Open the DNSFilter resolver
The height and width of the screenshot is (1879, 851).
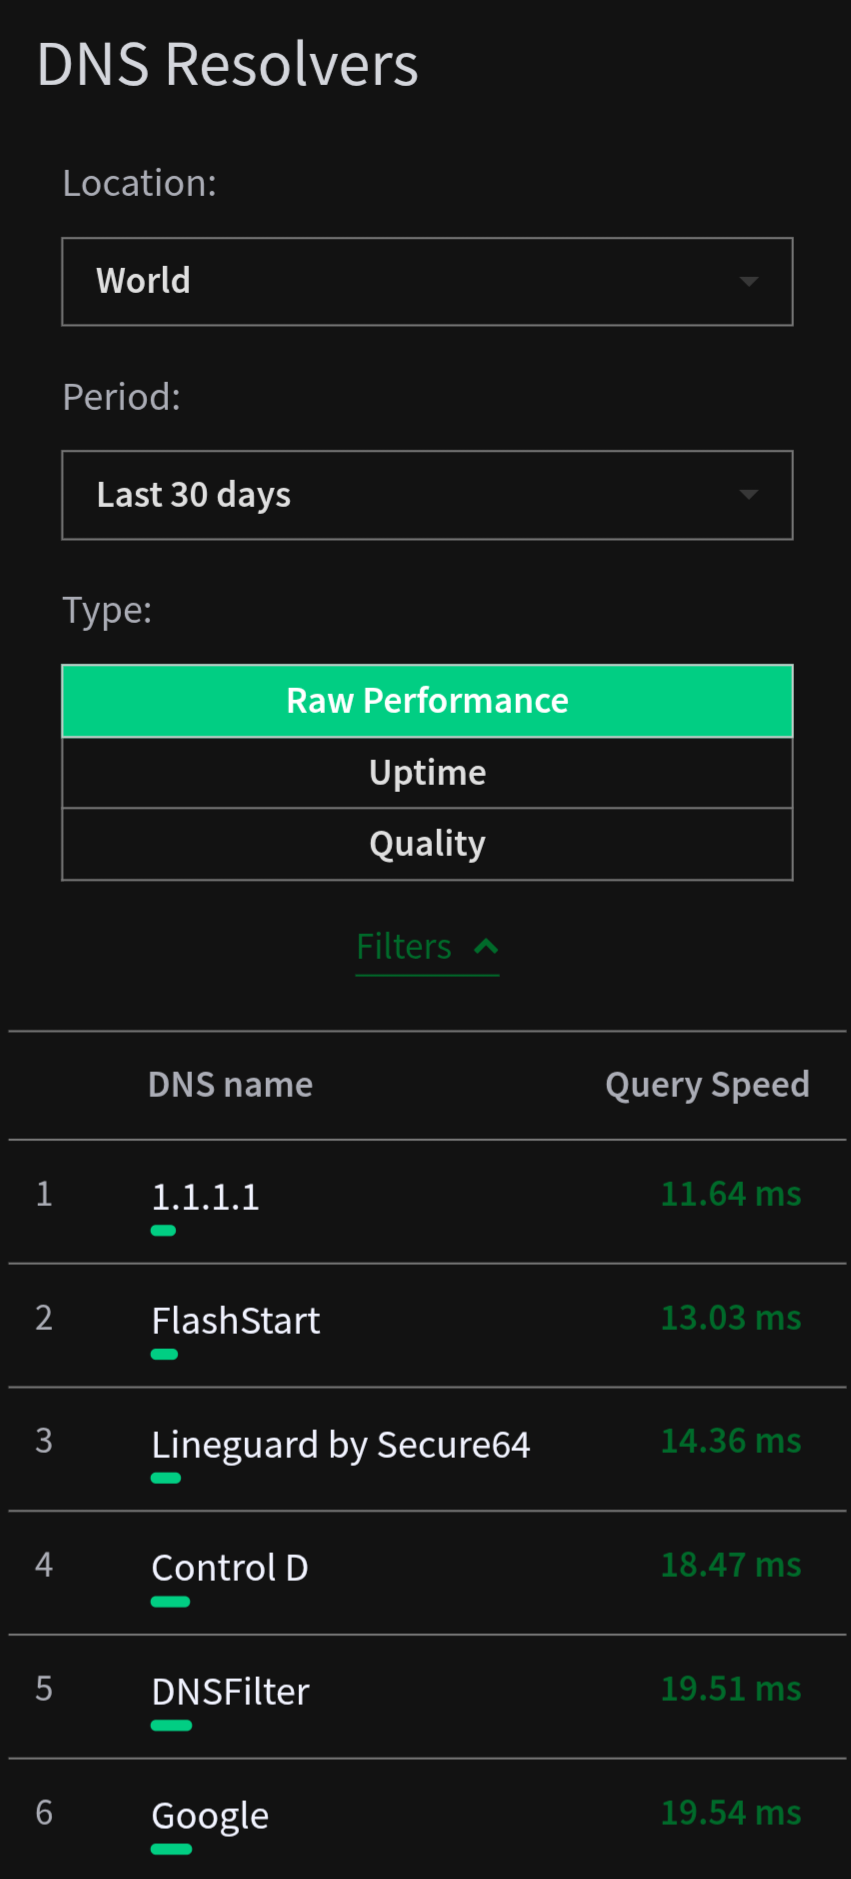pyautogui.click(x=230, y=1691)
